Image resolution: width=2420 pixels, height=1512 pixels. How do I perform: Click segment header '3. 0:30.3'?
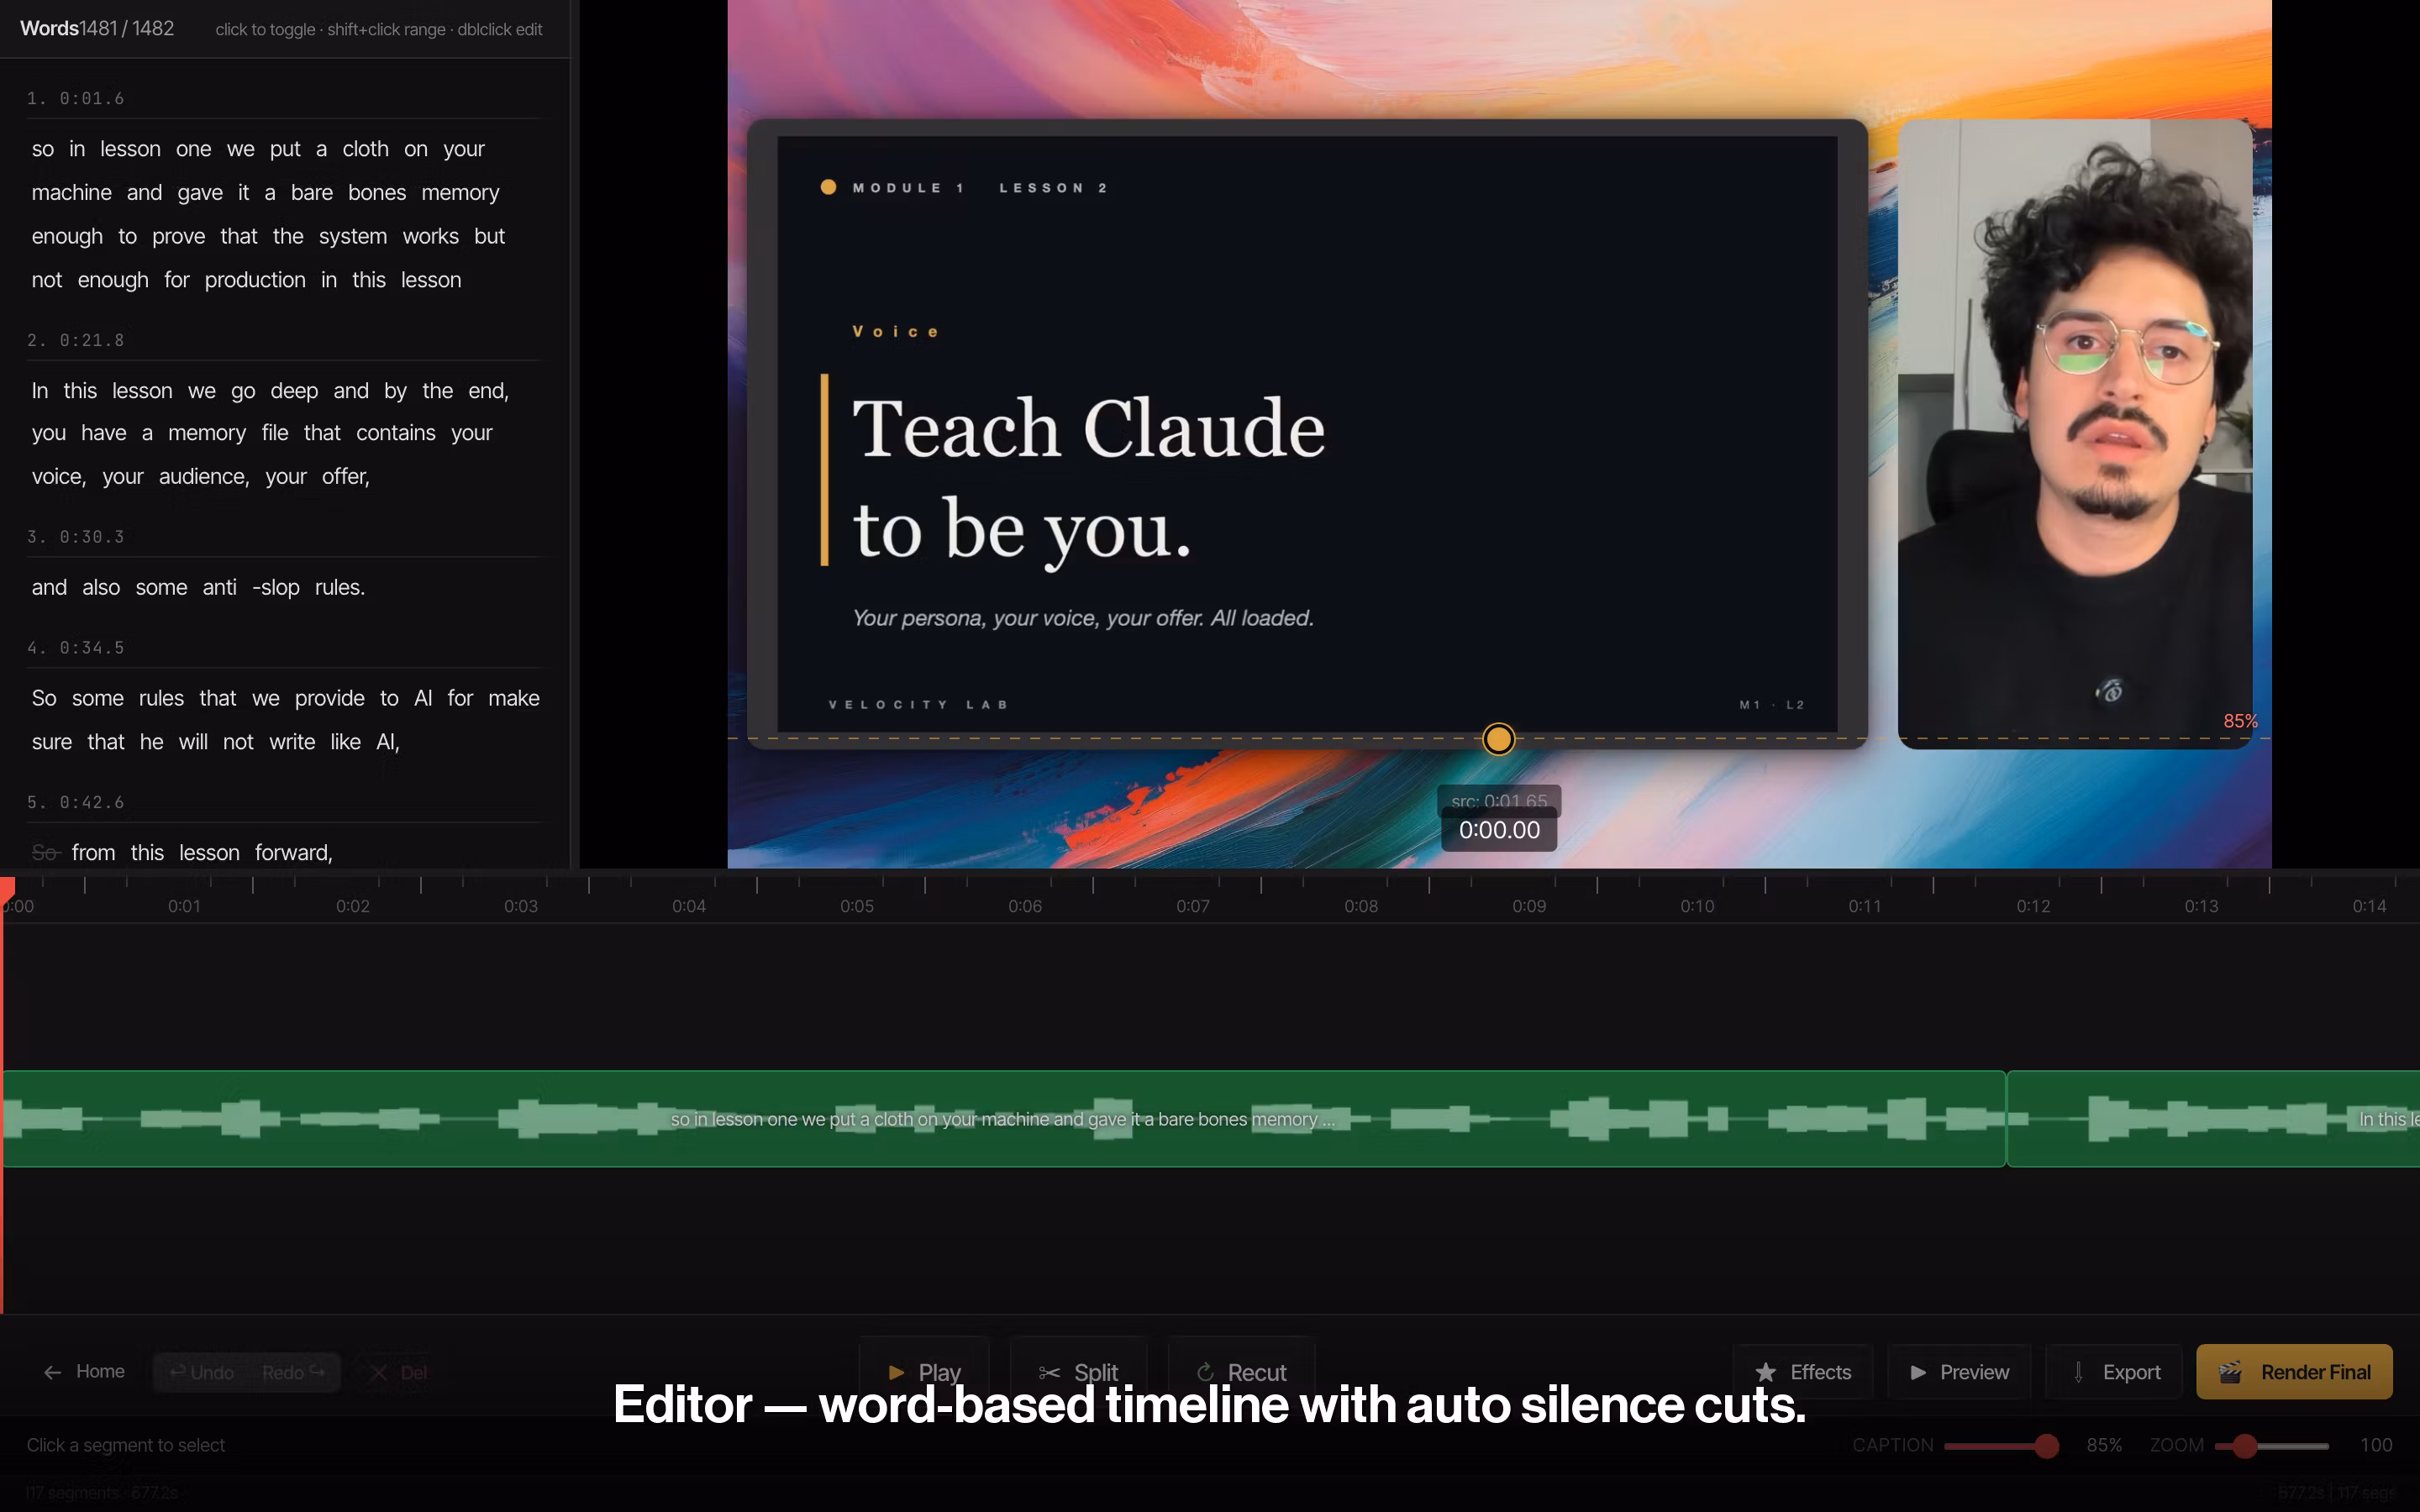pyautogui.click(x=76, y=537)
